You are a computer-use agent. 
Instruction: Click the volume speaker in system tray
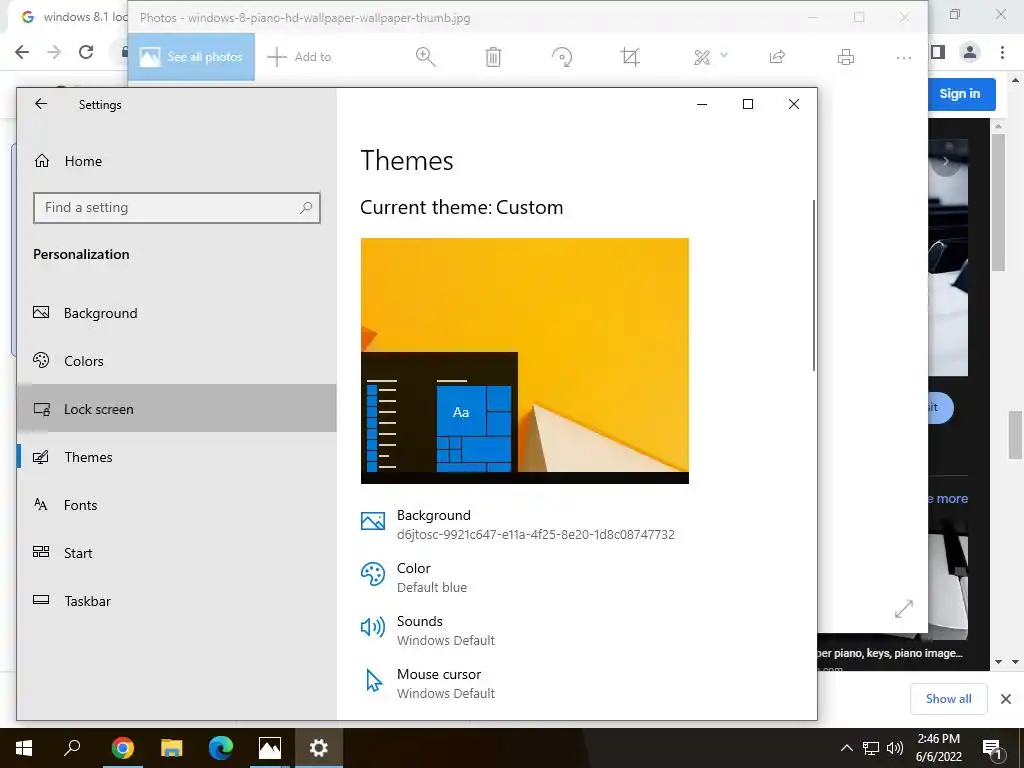coord(895,748)
